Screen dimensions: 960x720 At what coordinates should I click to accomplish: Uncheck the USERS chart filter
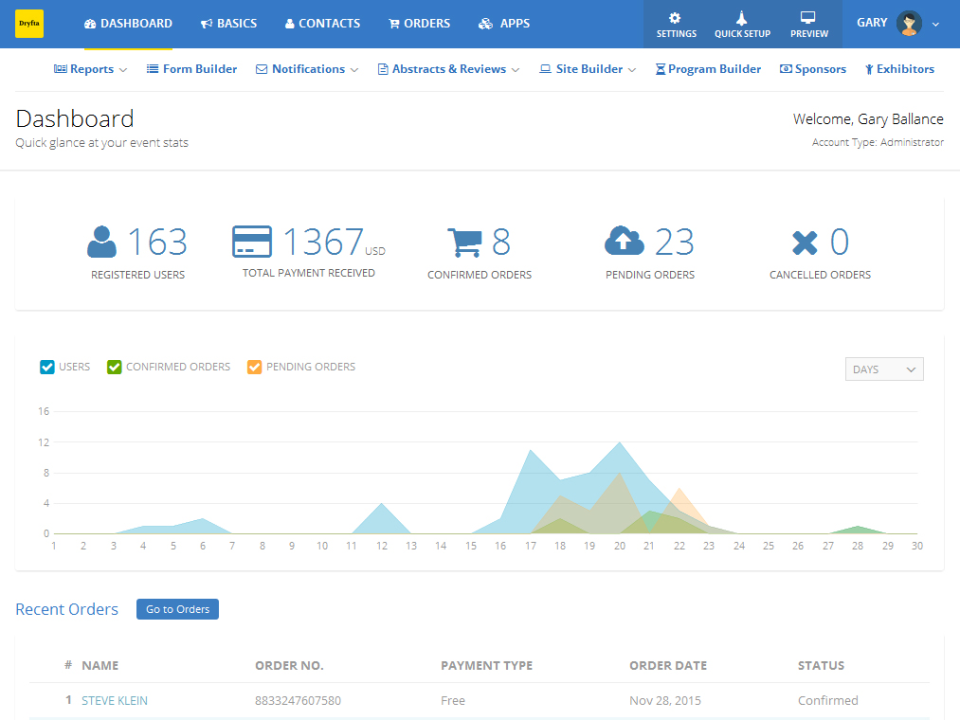pos(46,367)
